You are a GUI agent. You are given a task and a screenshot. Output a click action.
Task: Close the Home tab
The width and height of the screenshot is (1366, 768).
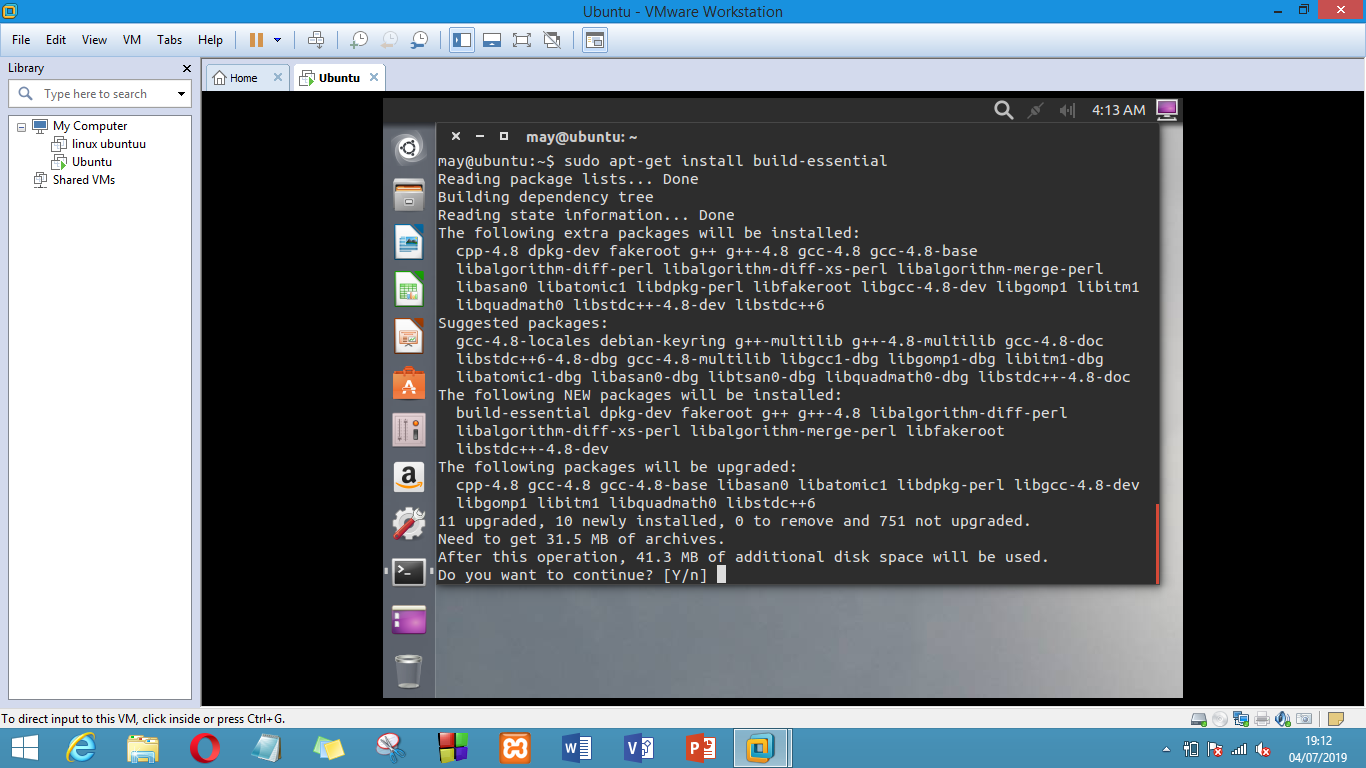click(278, 77)
